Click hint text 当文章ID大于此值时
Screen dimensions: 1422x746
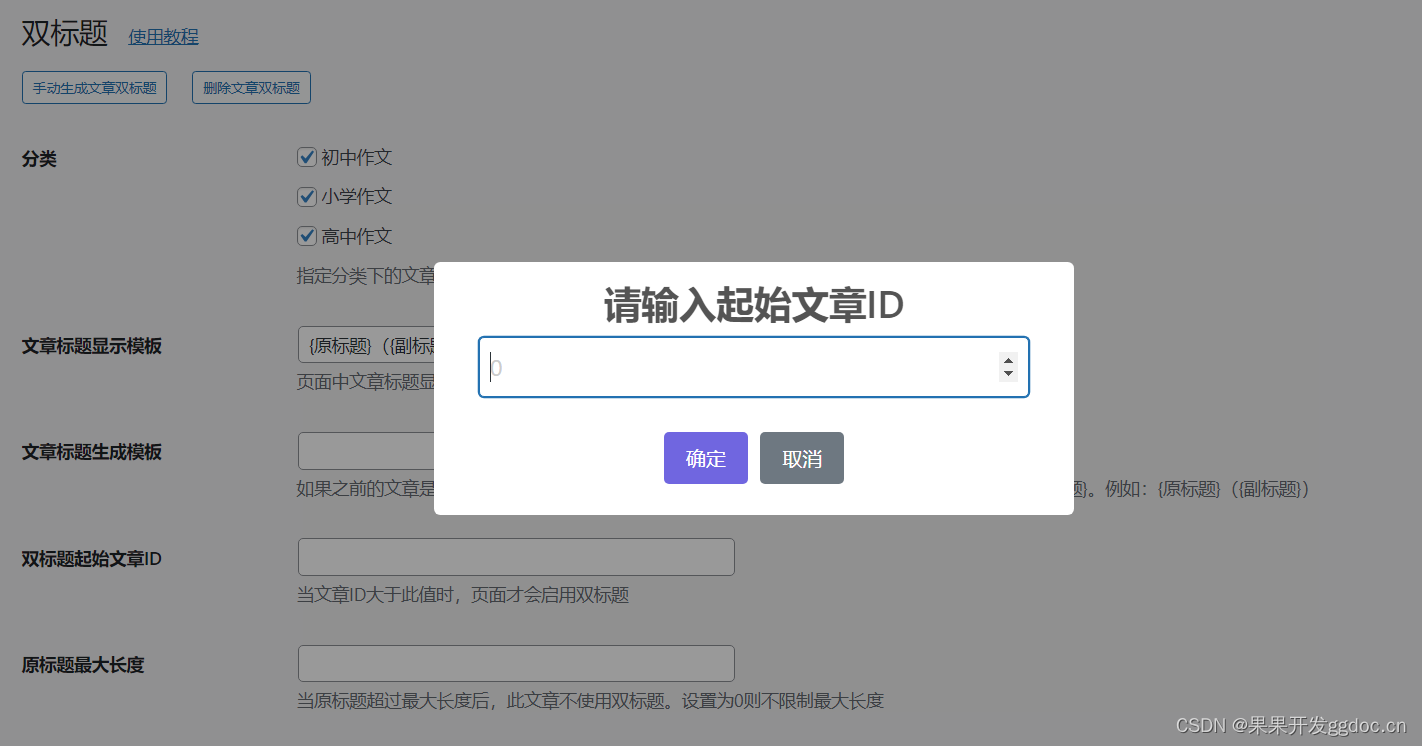[x=463, y=595]
